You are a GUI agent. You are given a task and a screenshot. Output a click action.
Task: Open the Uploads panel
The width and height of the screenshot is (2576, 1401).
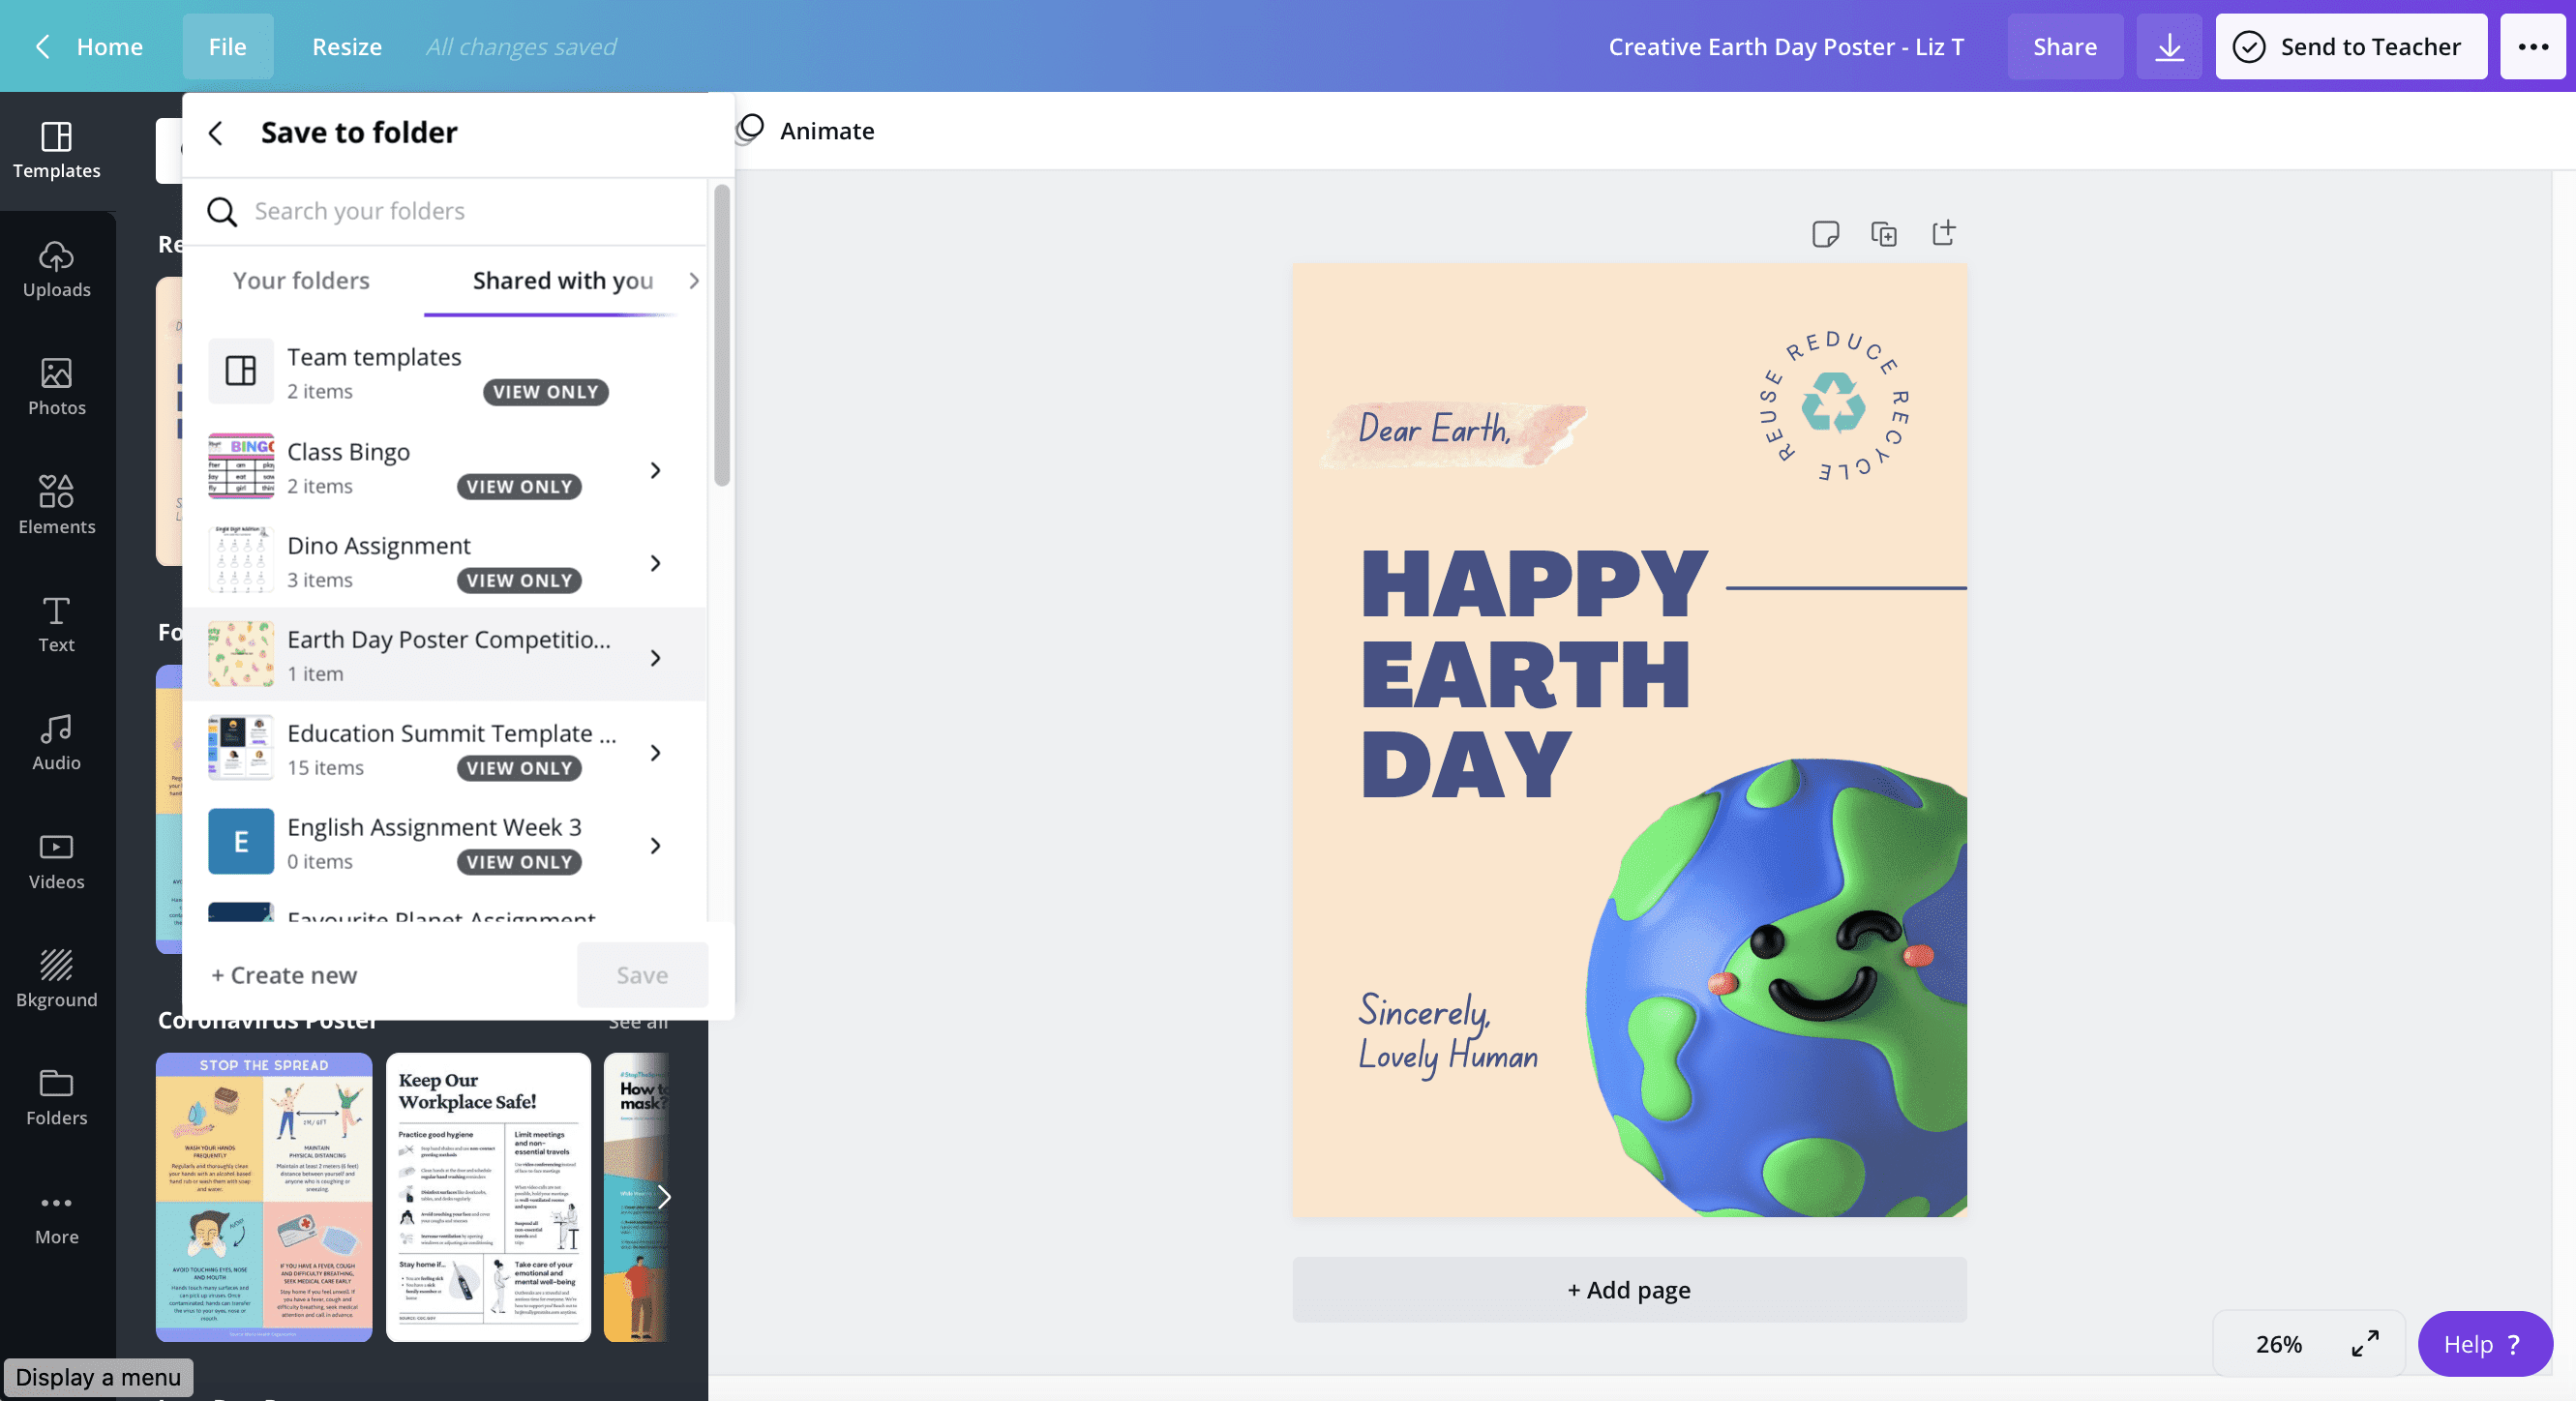56,270
